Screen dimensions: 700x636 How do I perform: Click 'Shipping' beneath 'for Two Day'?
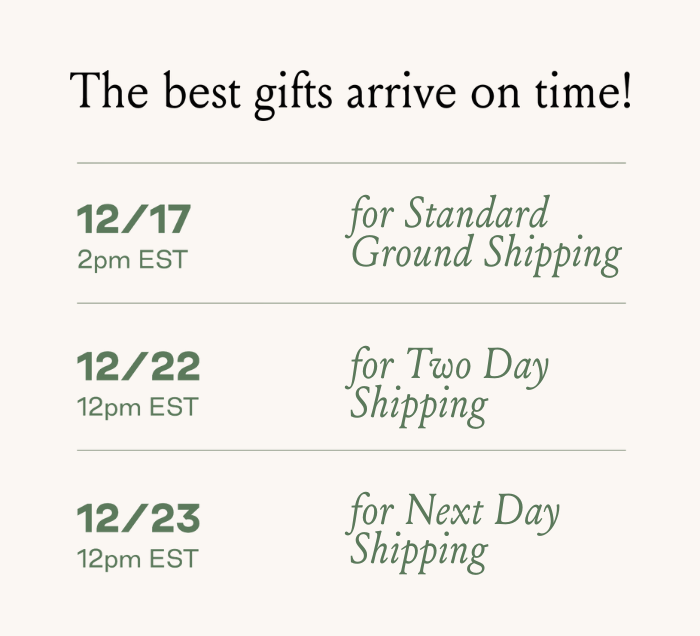pos(419,405)
